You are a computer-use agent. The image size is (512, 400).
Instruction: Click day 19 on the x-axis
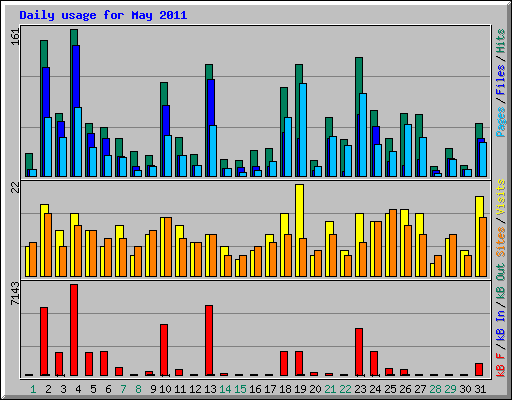pyautogui.click(x=300, y=389)
